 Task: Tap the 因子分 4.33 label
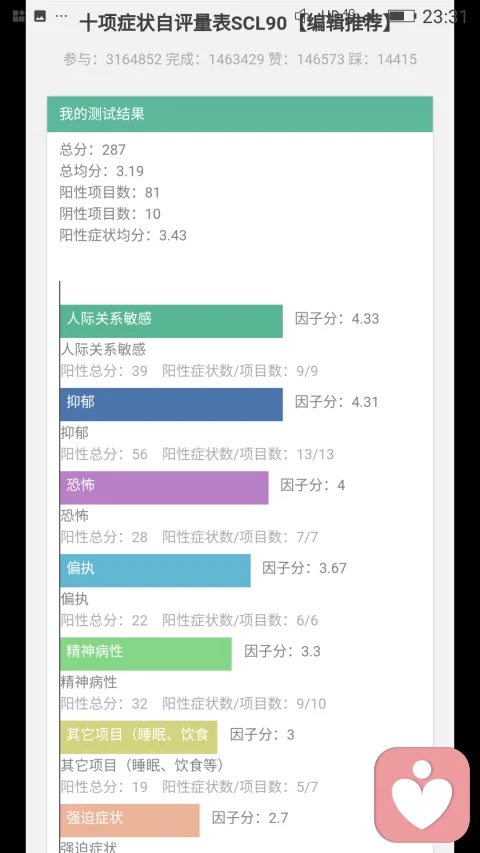(x=337, y=318)
